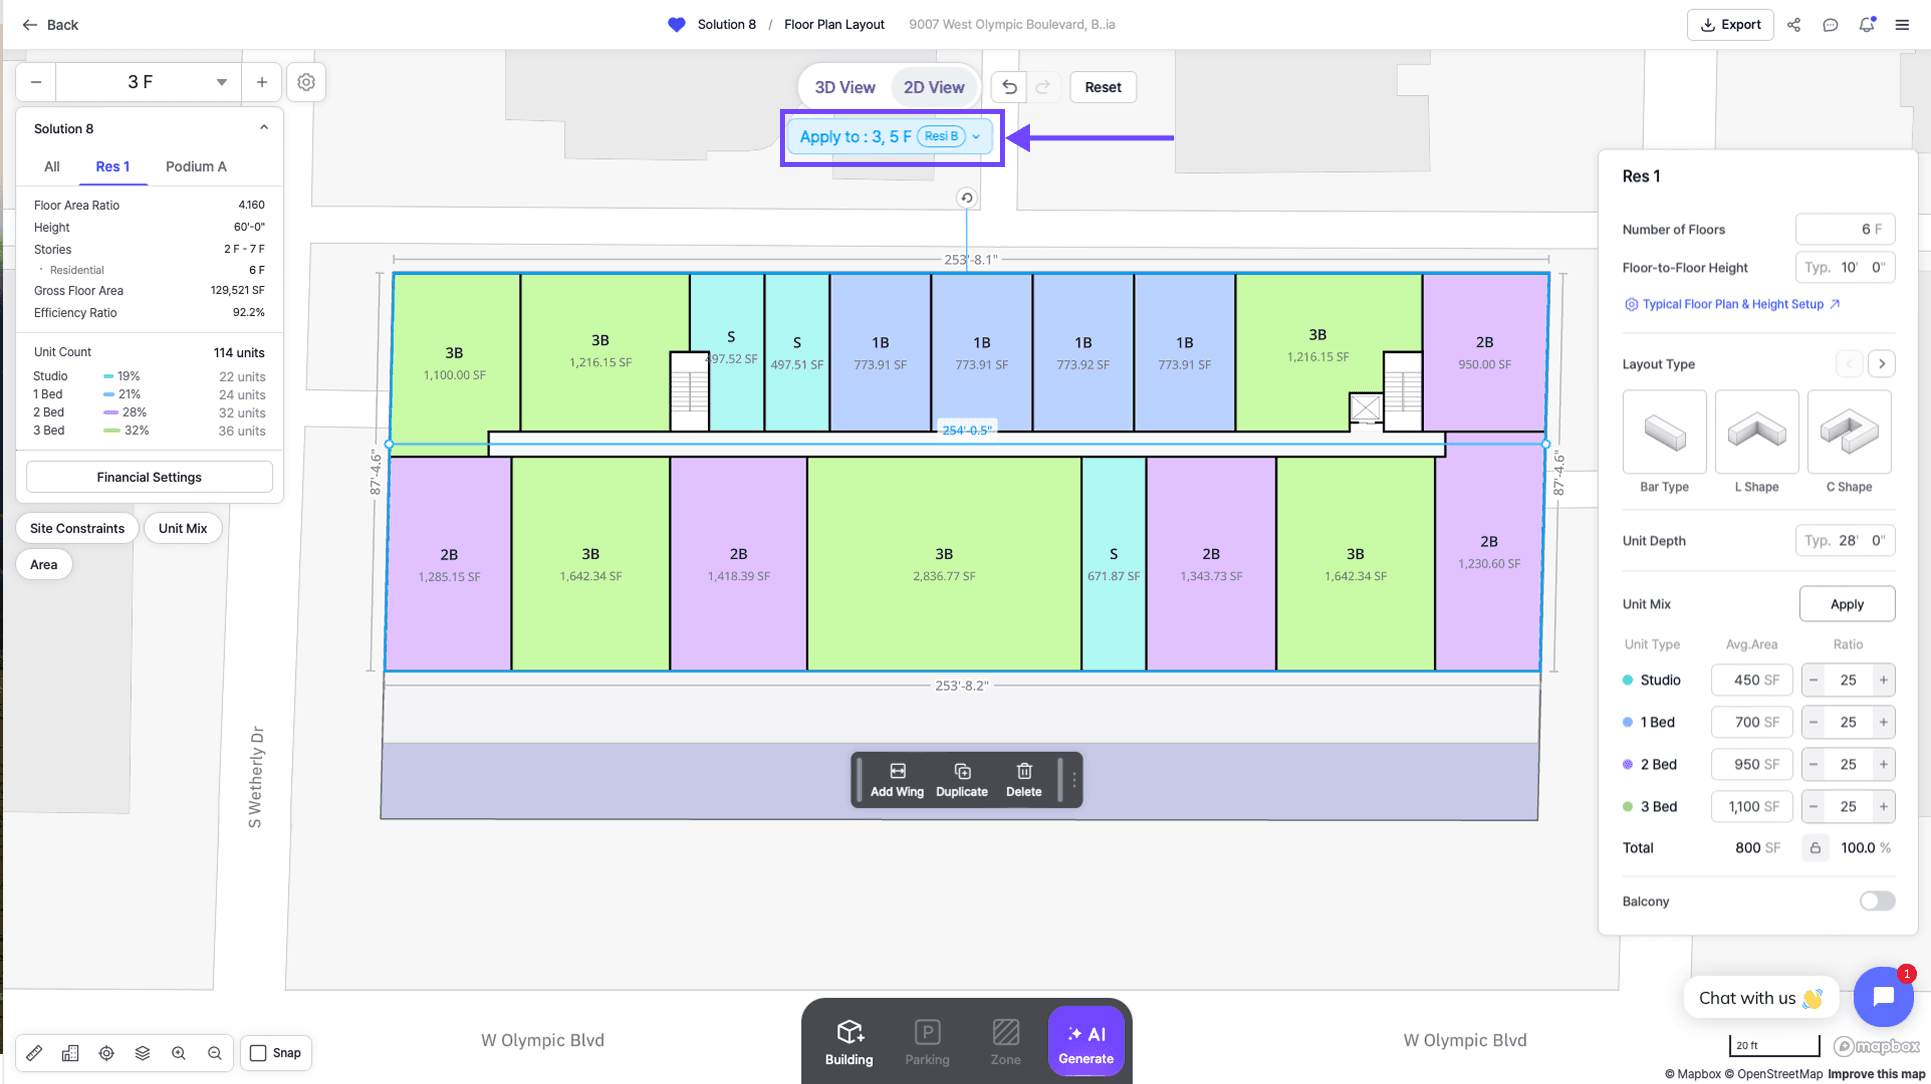Toggle the Total ratio lock icon
Screen dimensions: 1931x1084
point(1815,848)
